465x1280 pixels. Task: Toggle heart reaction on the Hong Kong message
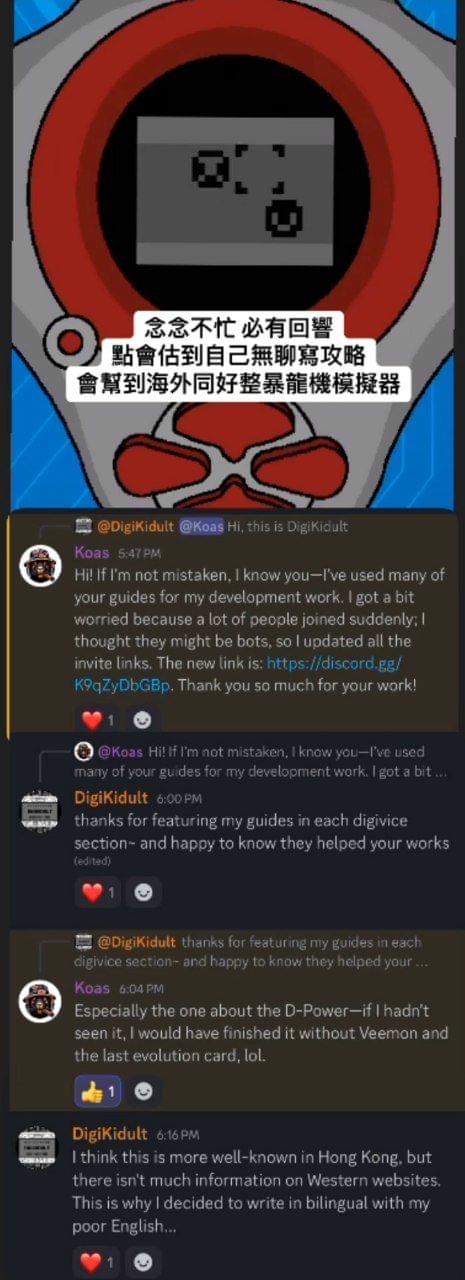98,1261
